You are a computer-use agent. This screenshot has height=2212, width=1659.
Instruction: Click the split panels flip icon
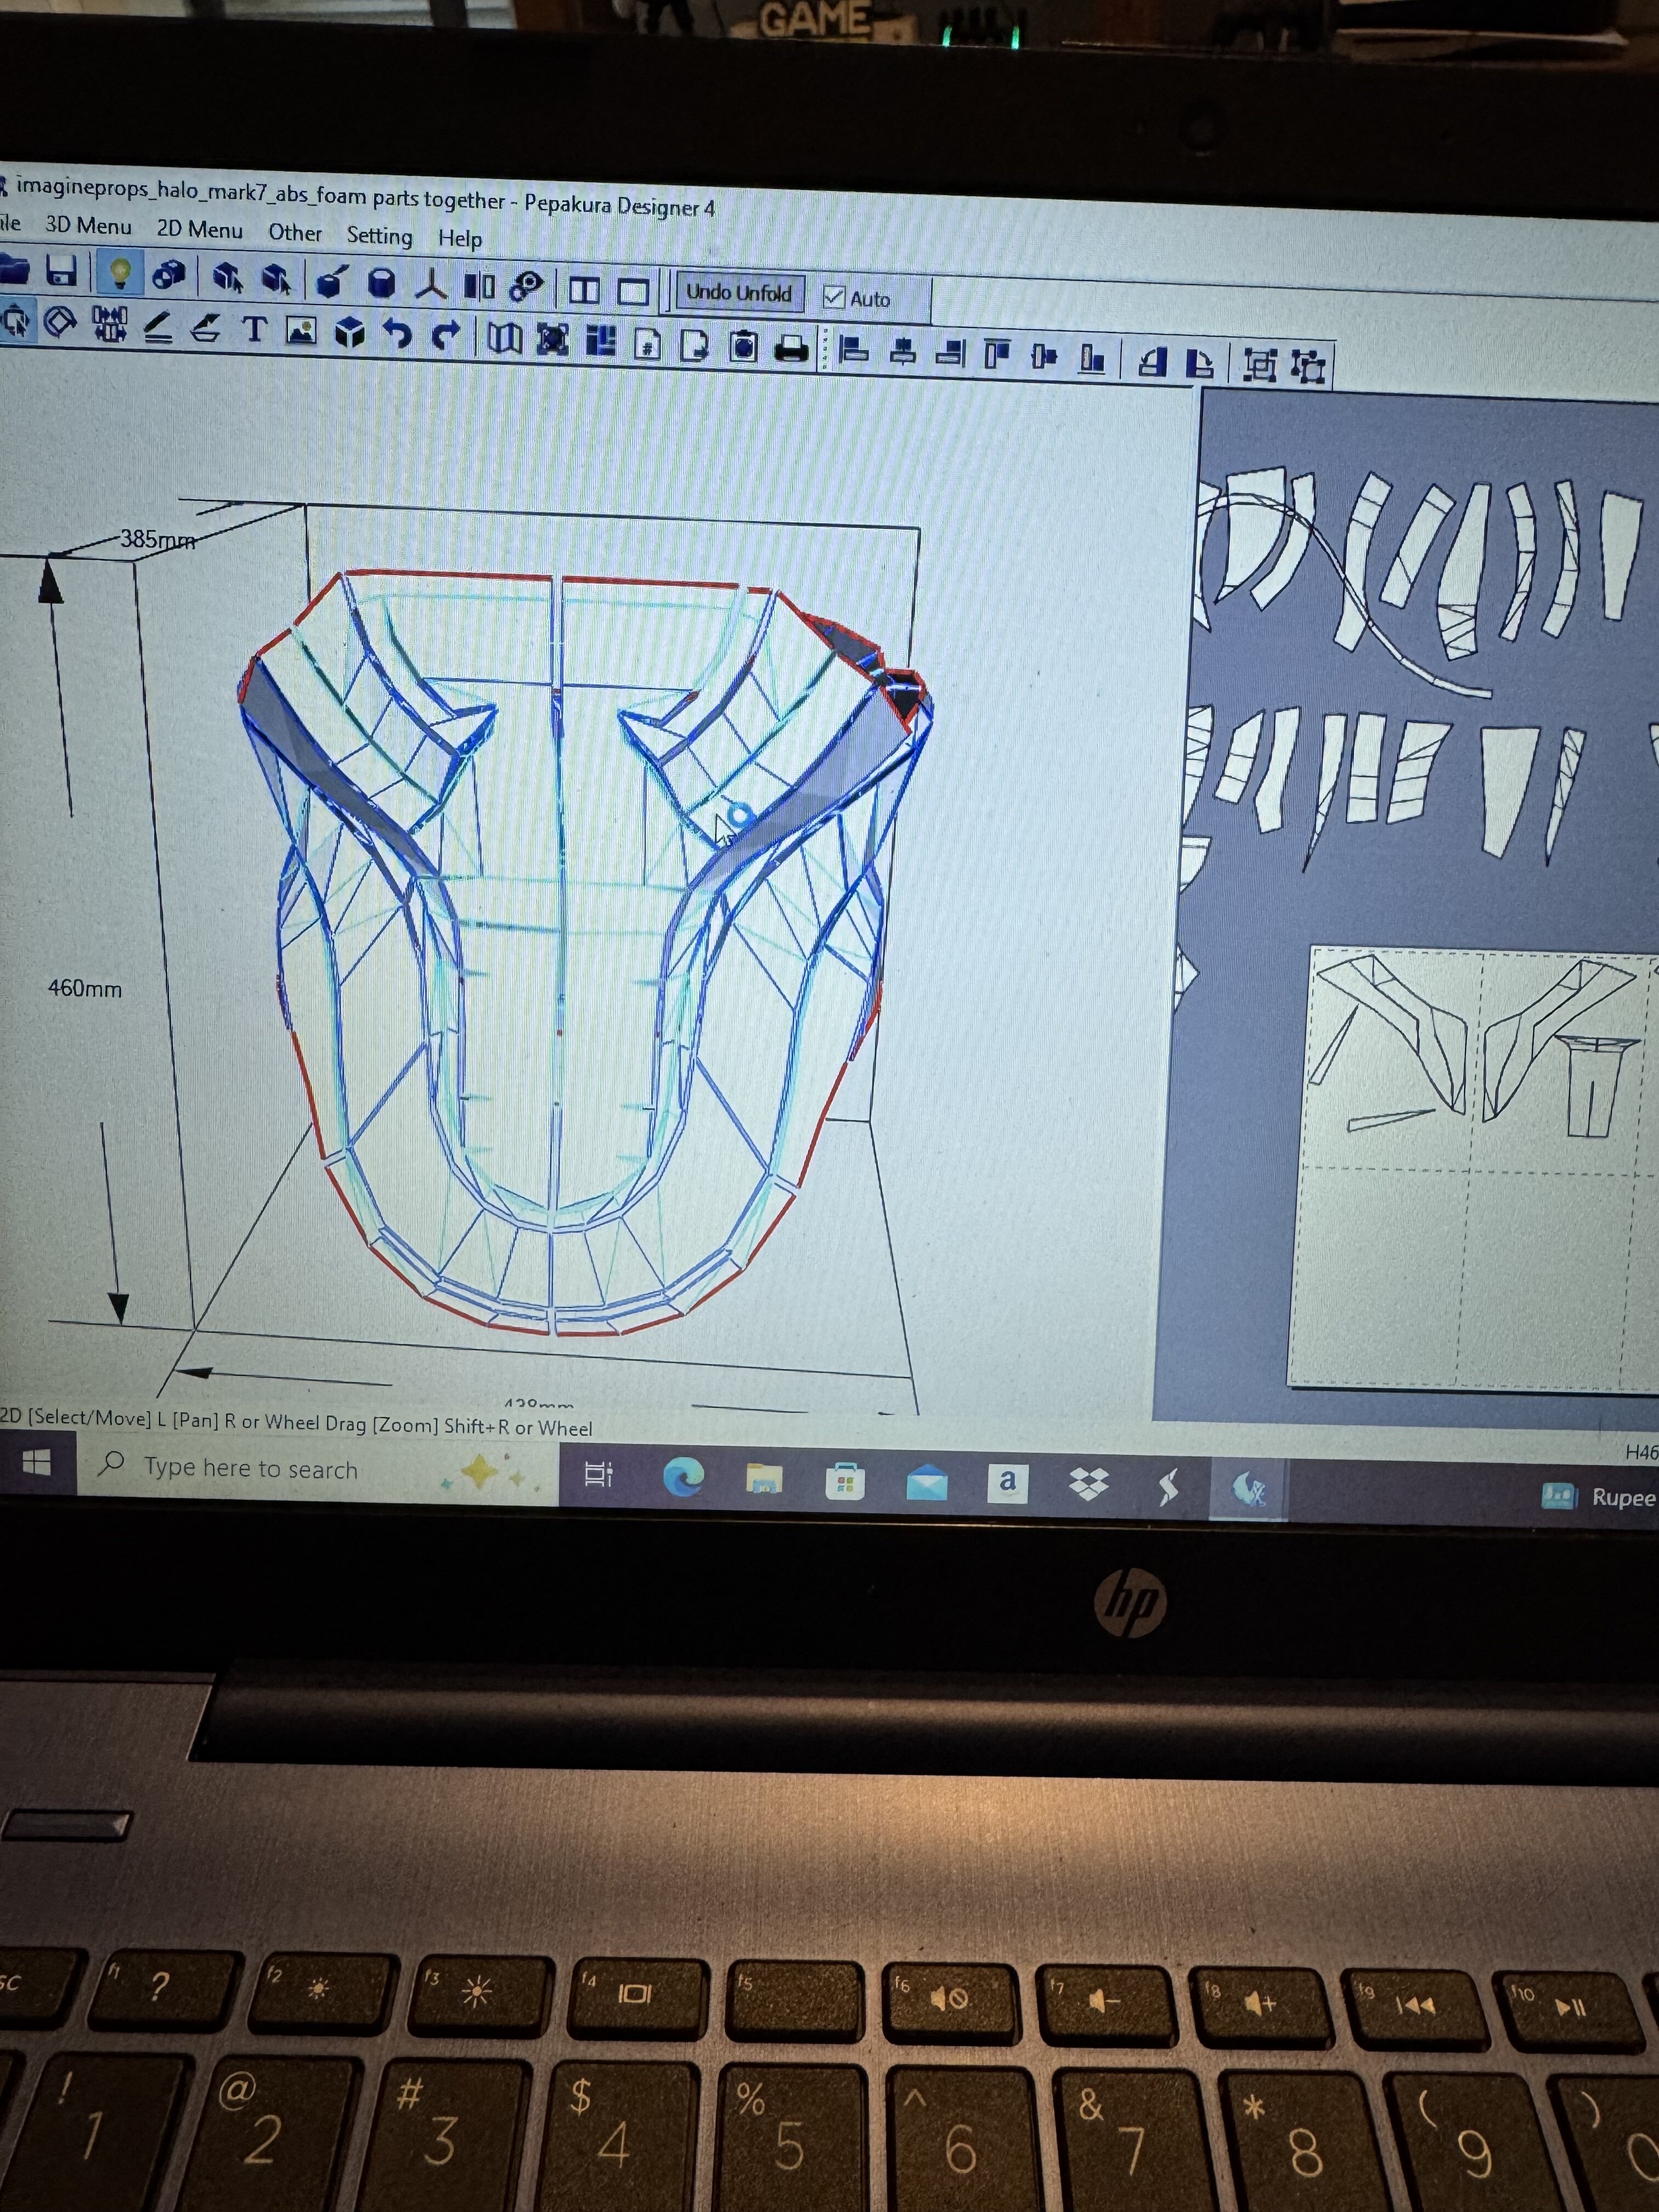(480, 287)
